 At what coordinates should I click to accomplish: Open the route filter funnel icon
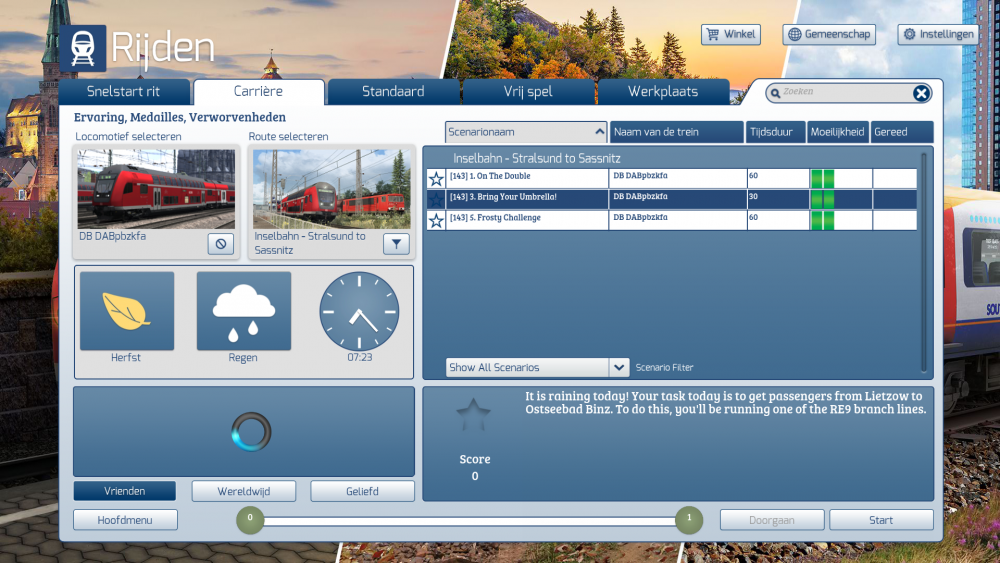pos(396,243)
